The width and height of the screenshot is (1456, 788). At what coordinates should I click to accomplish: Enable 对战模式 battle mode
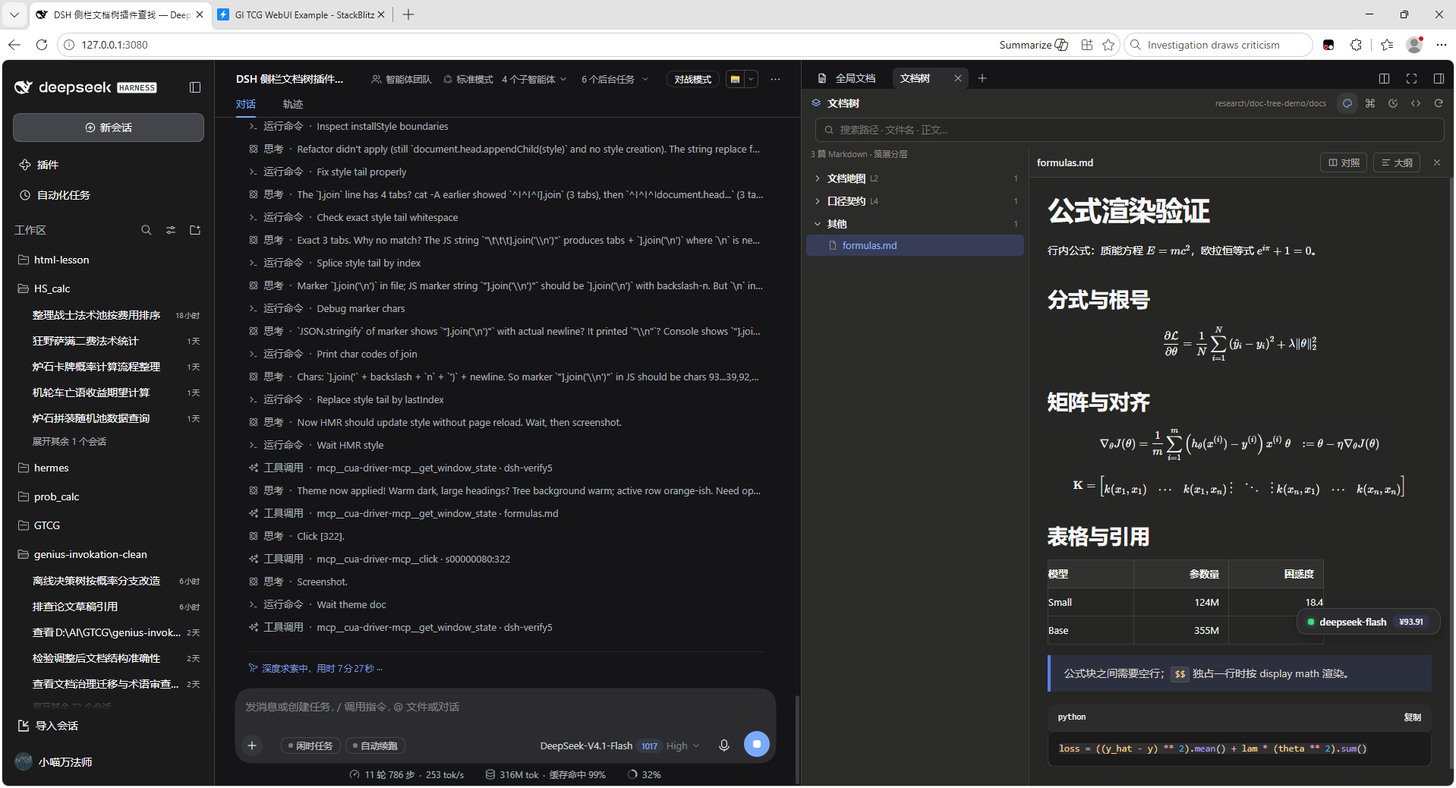693,79
